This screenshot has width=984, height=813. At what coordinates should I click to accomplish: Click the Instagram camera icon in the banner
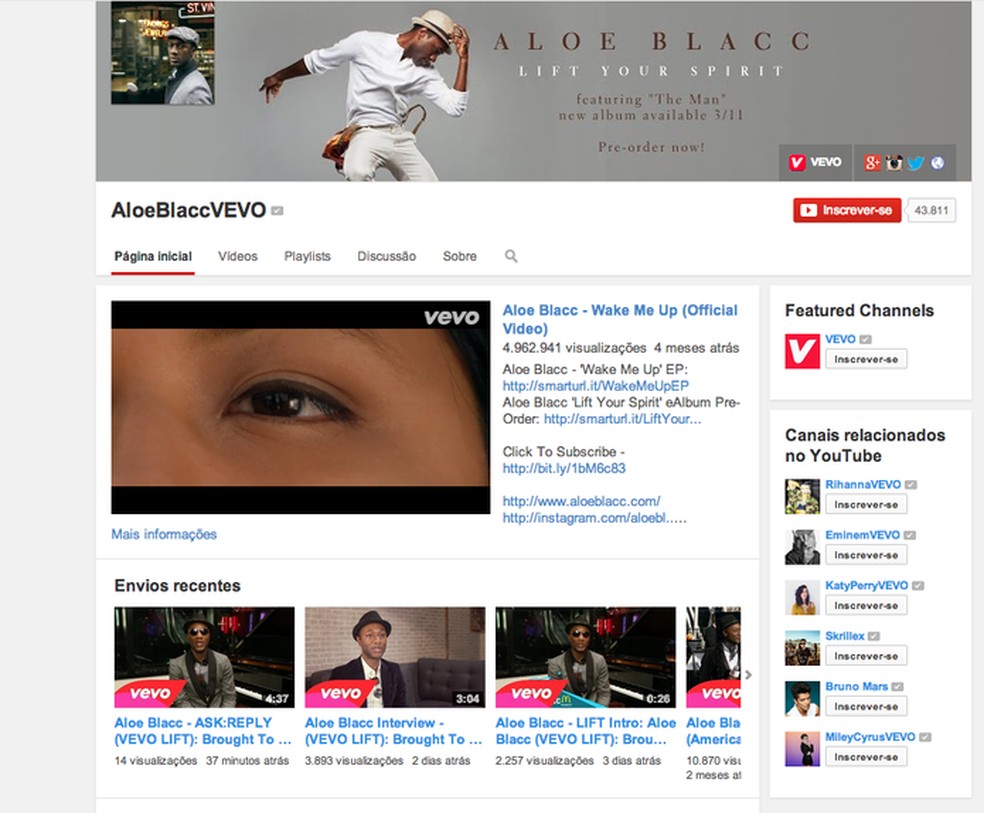click(x=893, y=162)
